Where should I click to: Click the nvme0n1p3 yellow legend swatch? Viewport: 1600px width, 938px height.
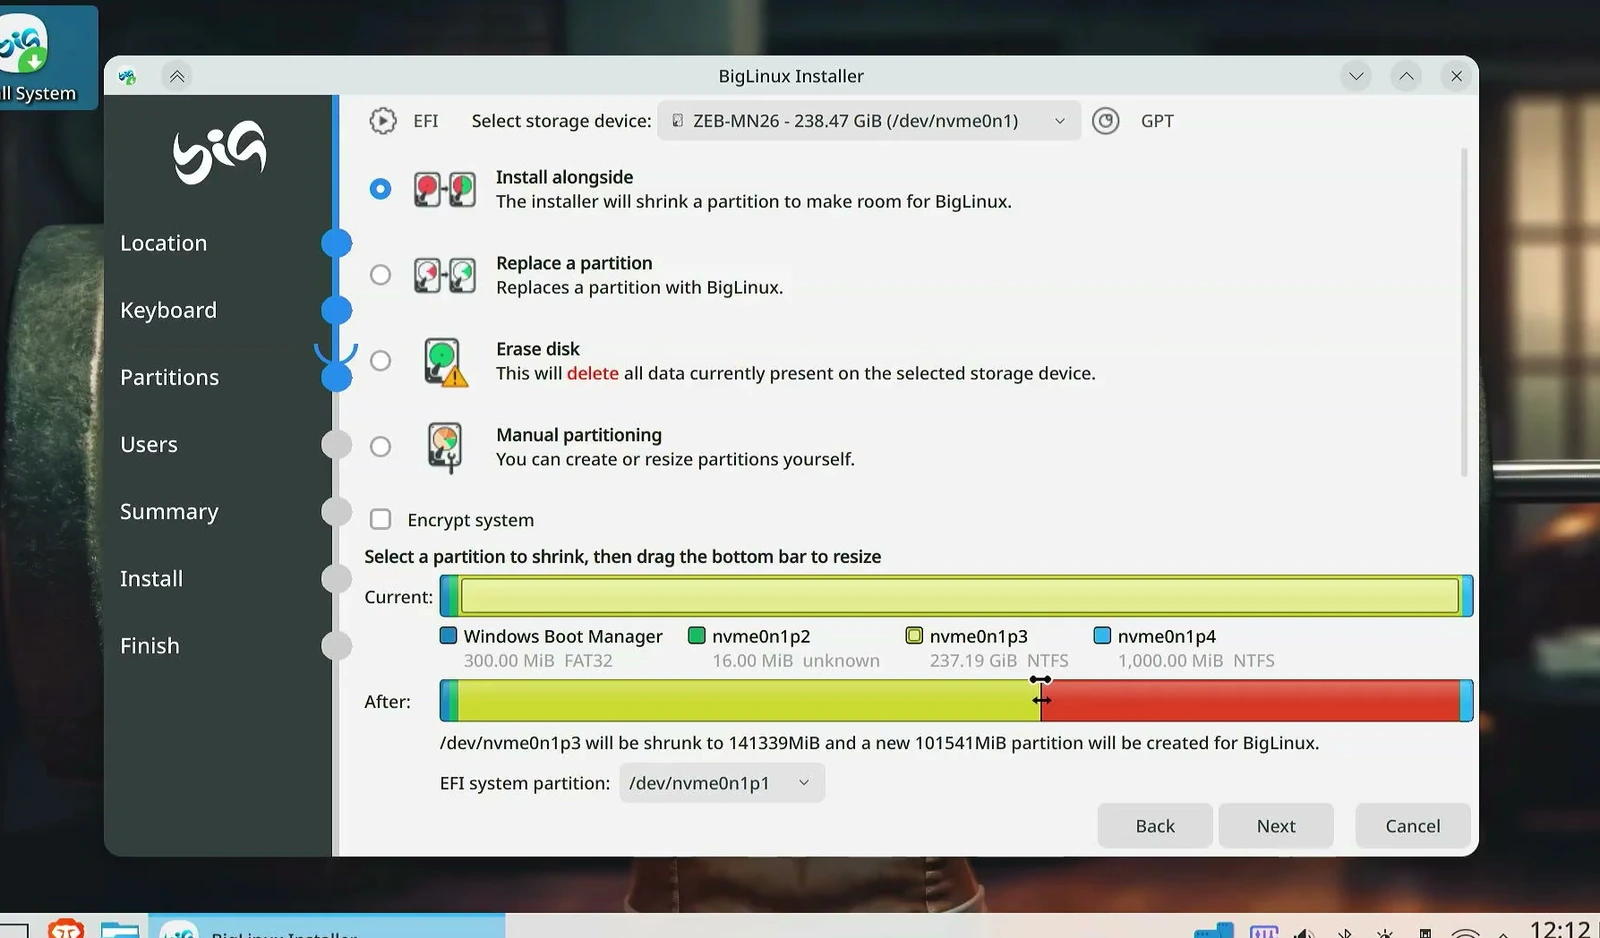(x=914, y=635)
